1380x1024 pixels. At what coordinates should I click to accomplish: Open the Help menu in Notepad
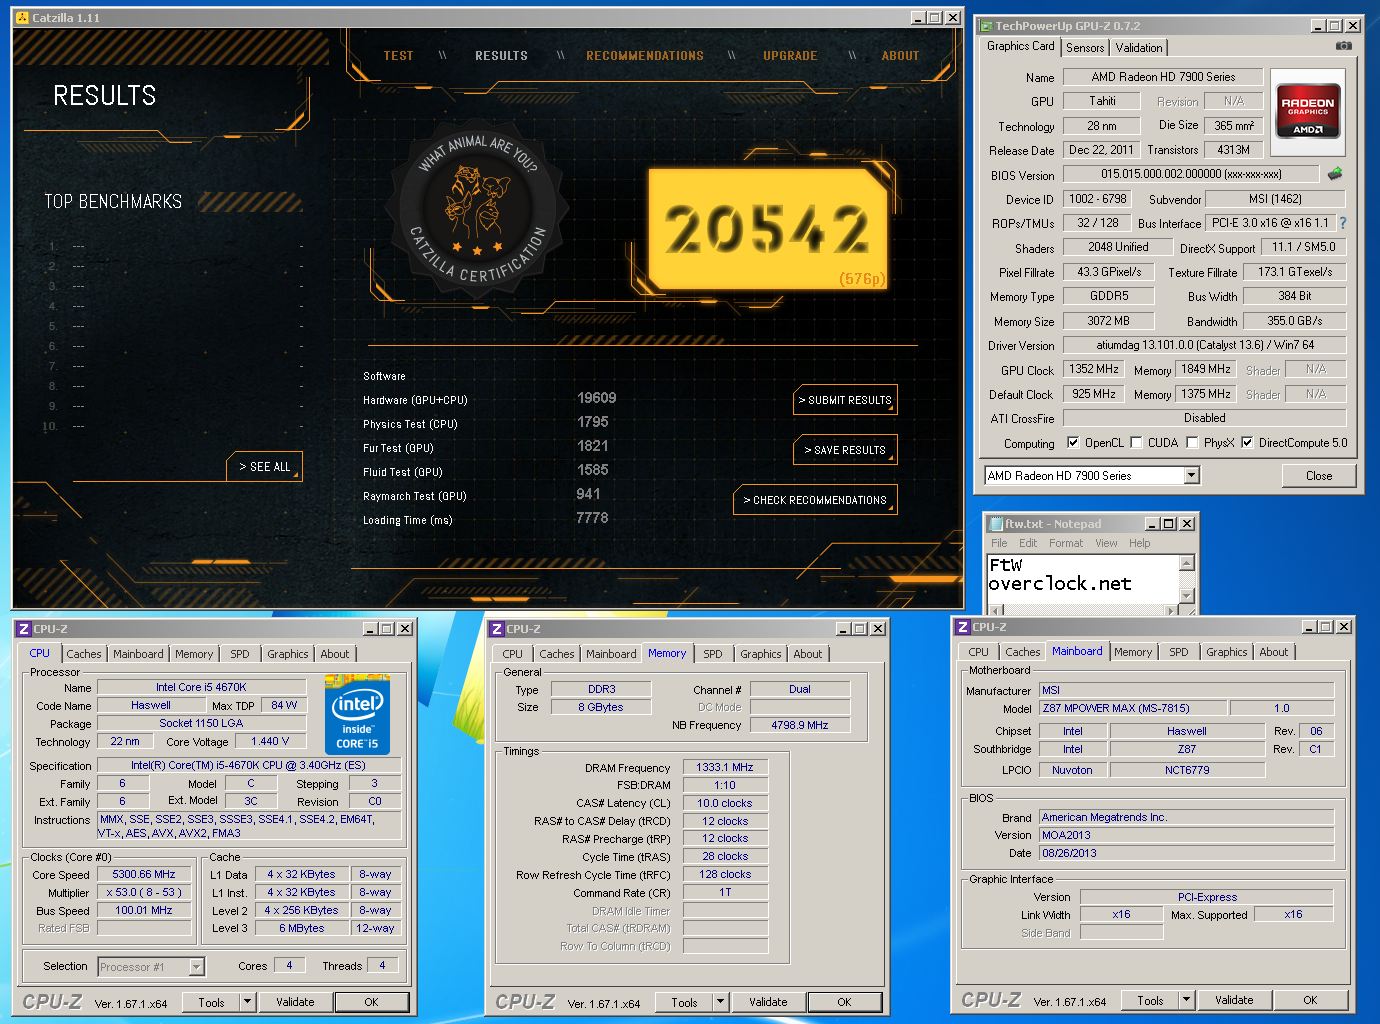click(x=1140, y=543)
